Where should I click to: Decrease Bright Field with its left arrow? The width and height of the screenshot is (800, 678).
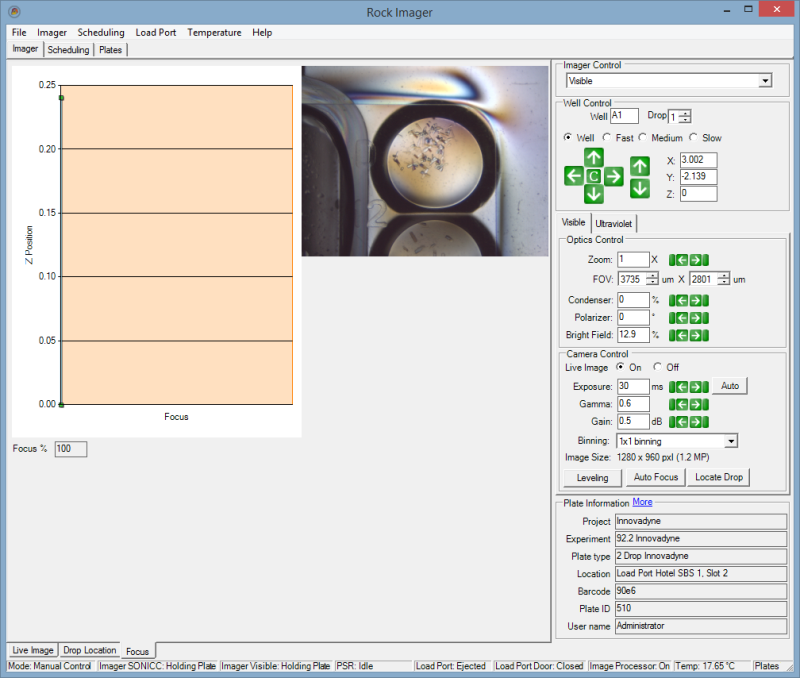pos(677,335)
